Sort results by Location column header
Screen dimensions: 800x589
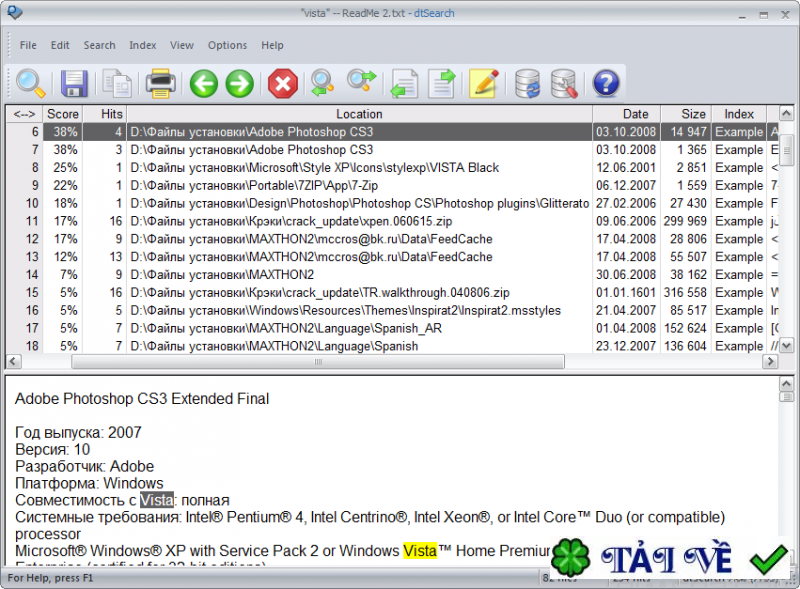359,114
